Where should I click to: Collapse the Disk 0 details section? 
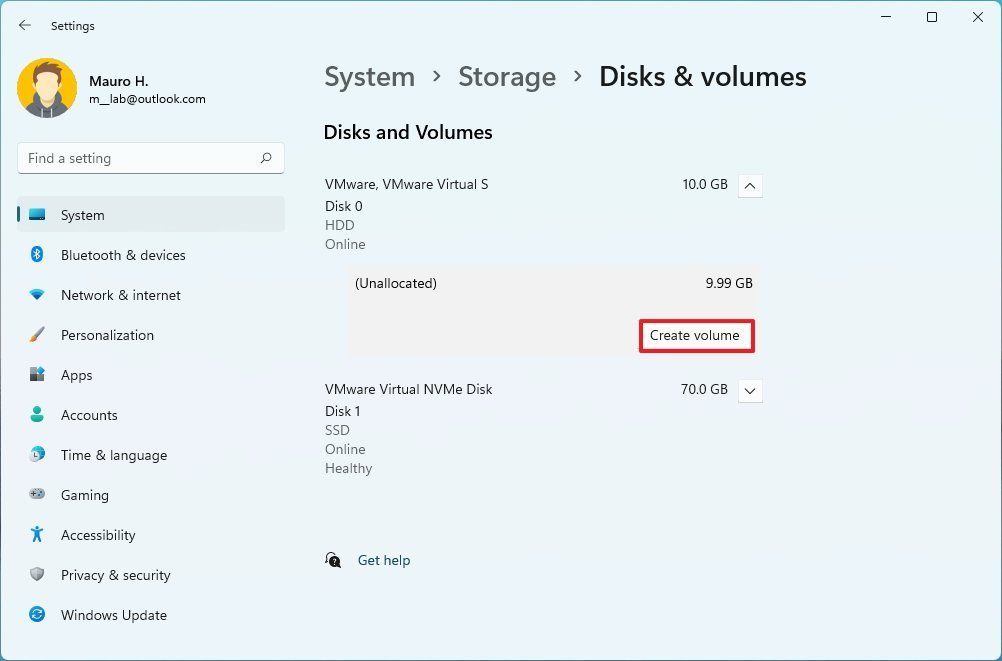(x=750, y=185)
